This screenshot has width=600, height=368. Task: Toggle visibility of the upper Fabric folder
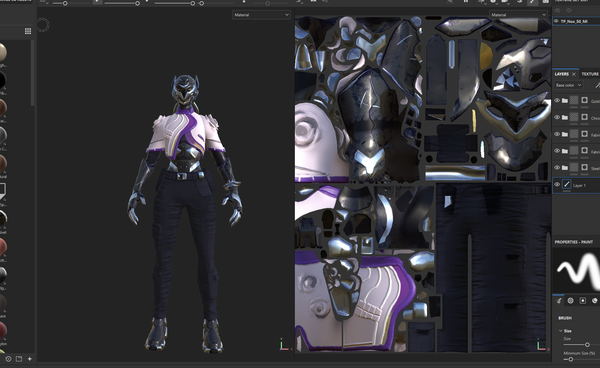557,134
